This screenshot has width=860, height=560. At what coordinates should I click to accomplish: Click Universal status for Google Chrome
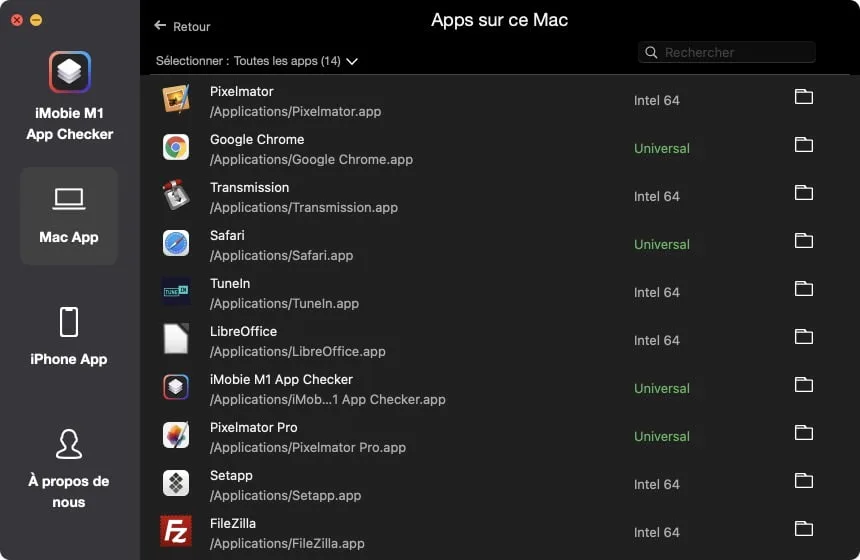pos(661,149)
